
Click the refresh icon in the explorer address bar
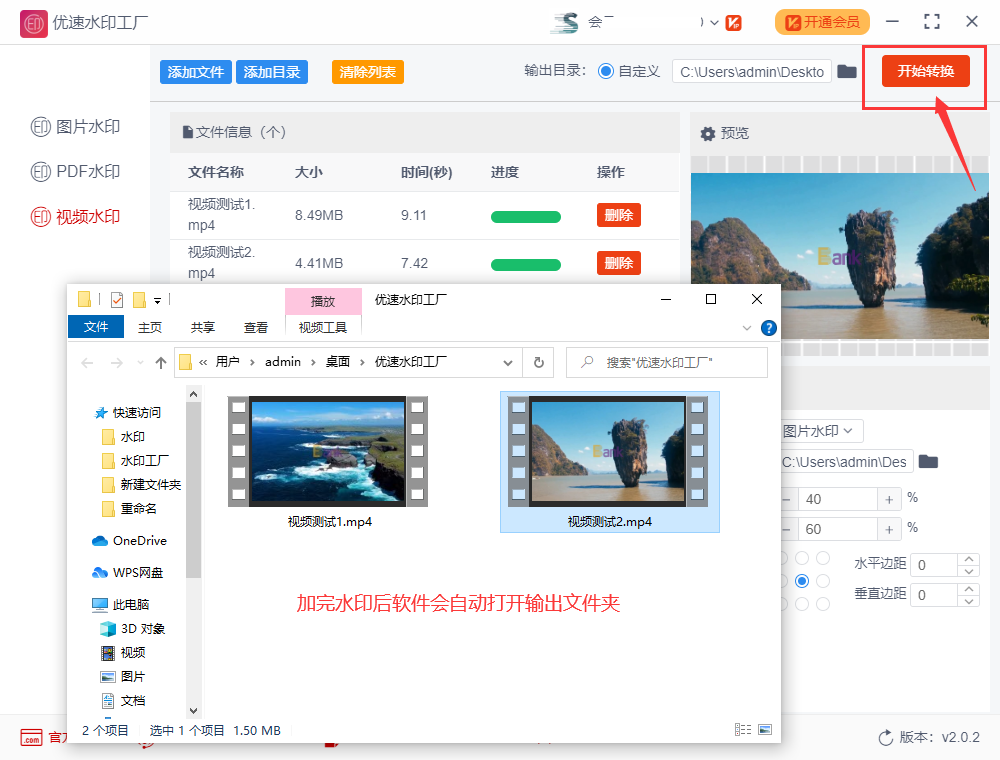click(x=538, y=362)
